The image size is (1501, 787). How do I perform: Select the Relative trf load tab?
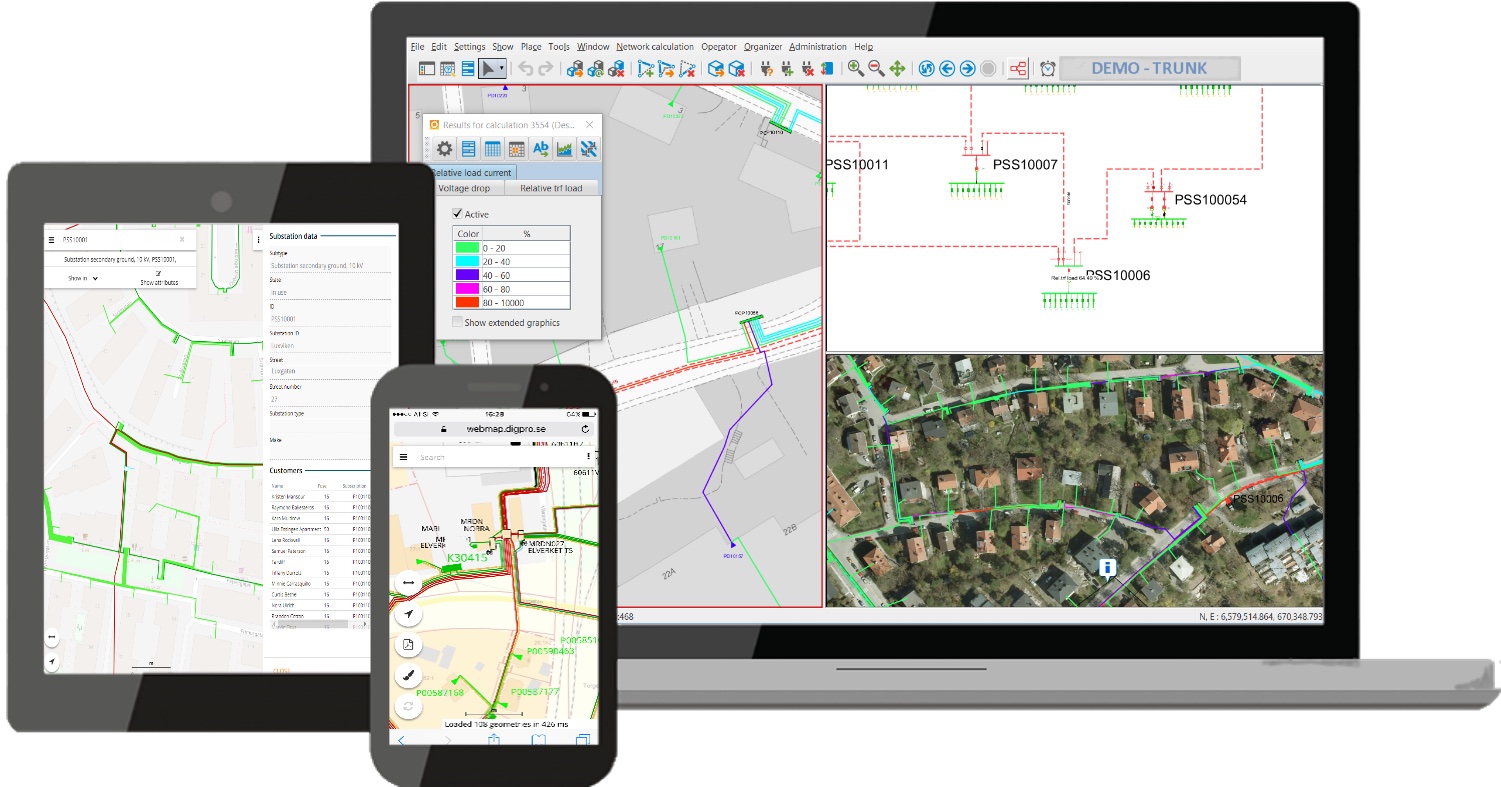[549, 188]
